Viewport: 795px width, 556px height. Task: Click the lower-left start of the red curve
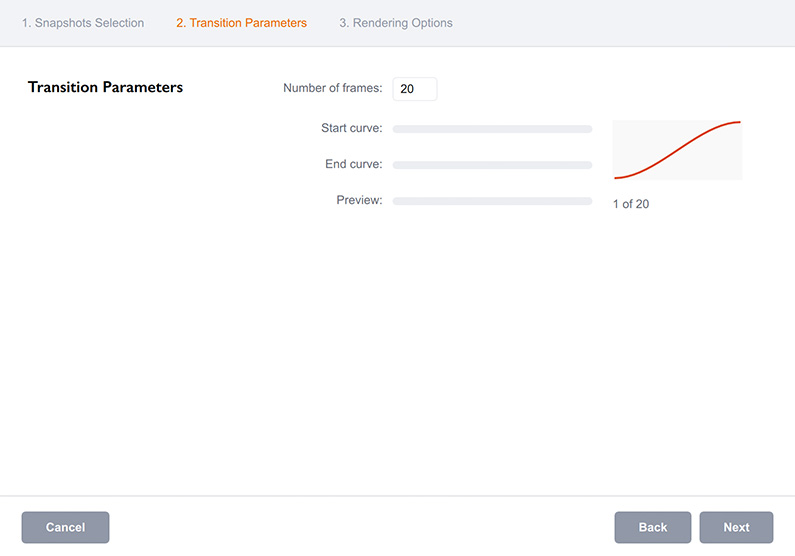[616, 178]
